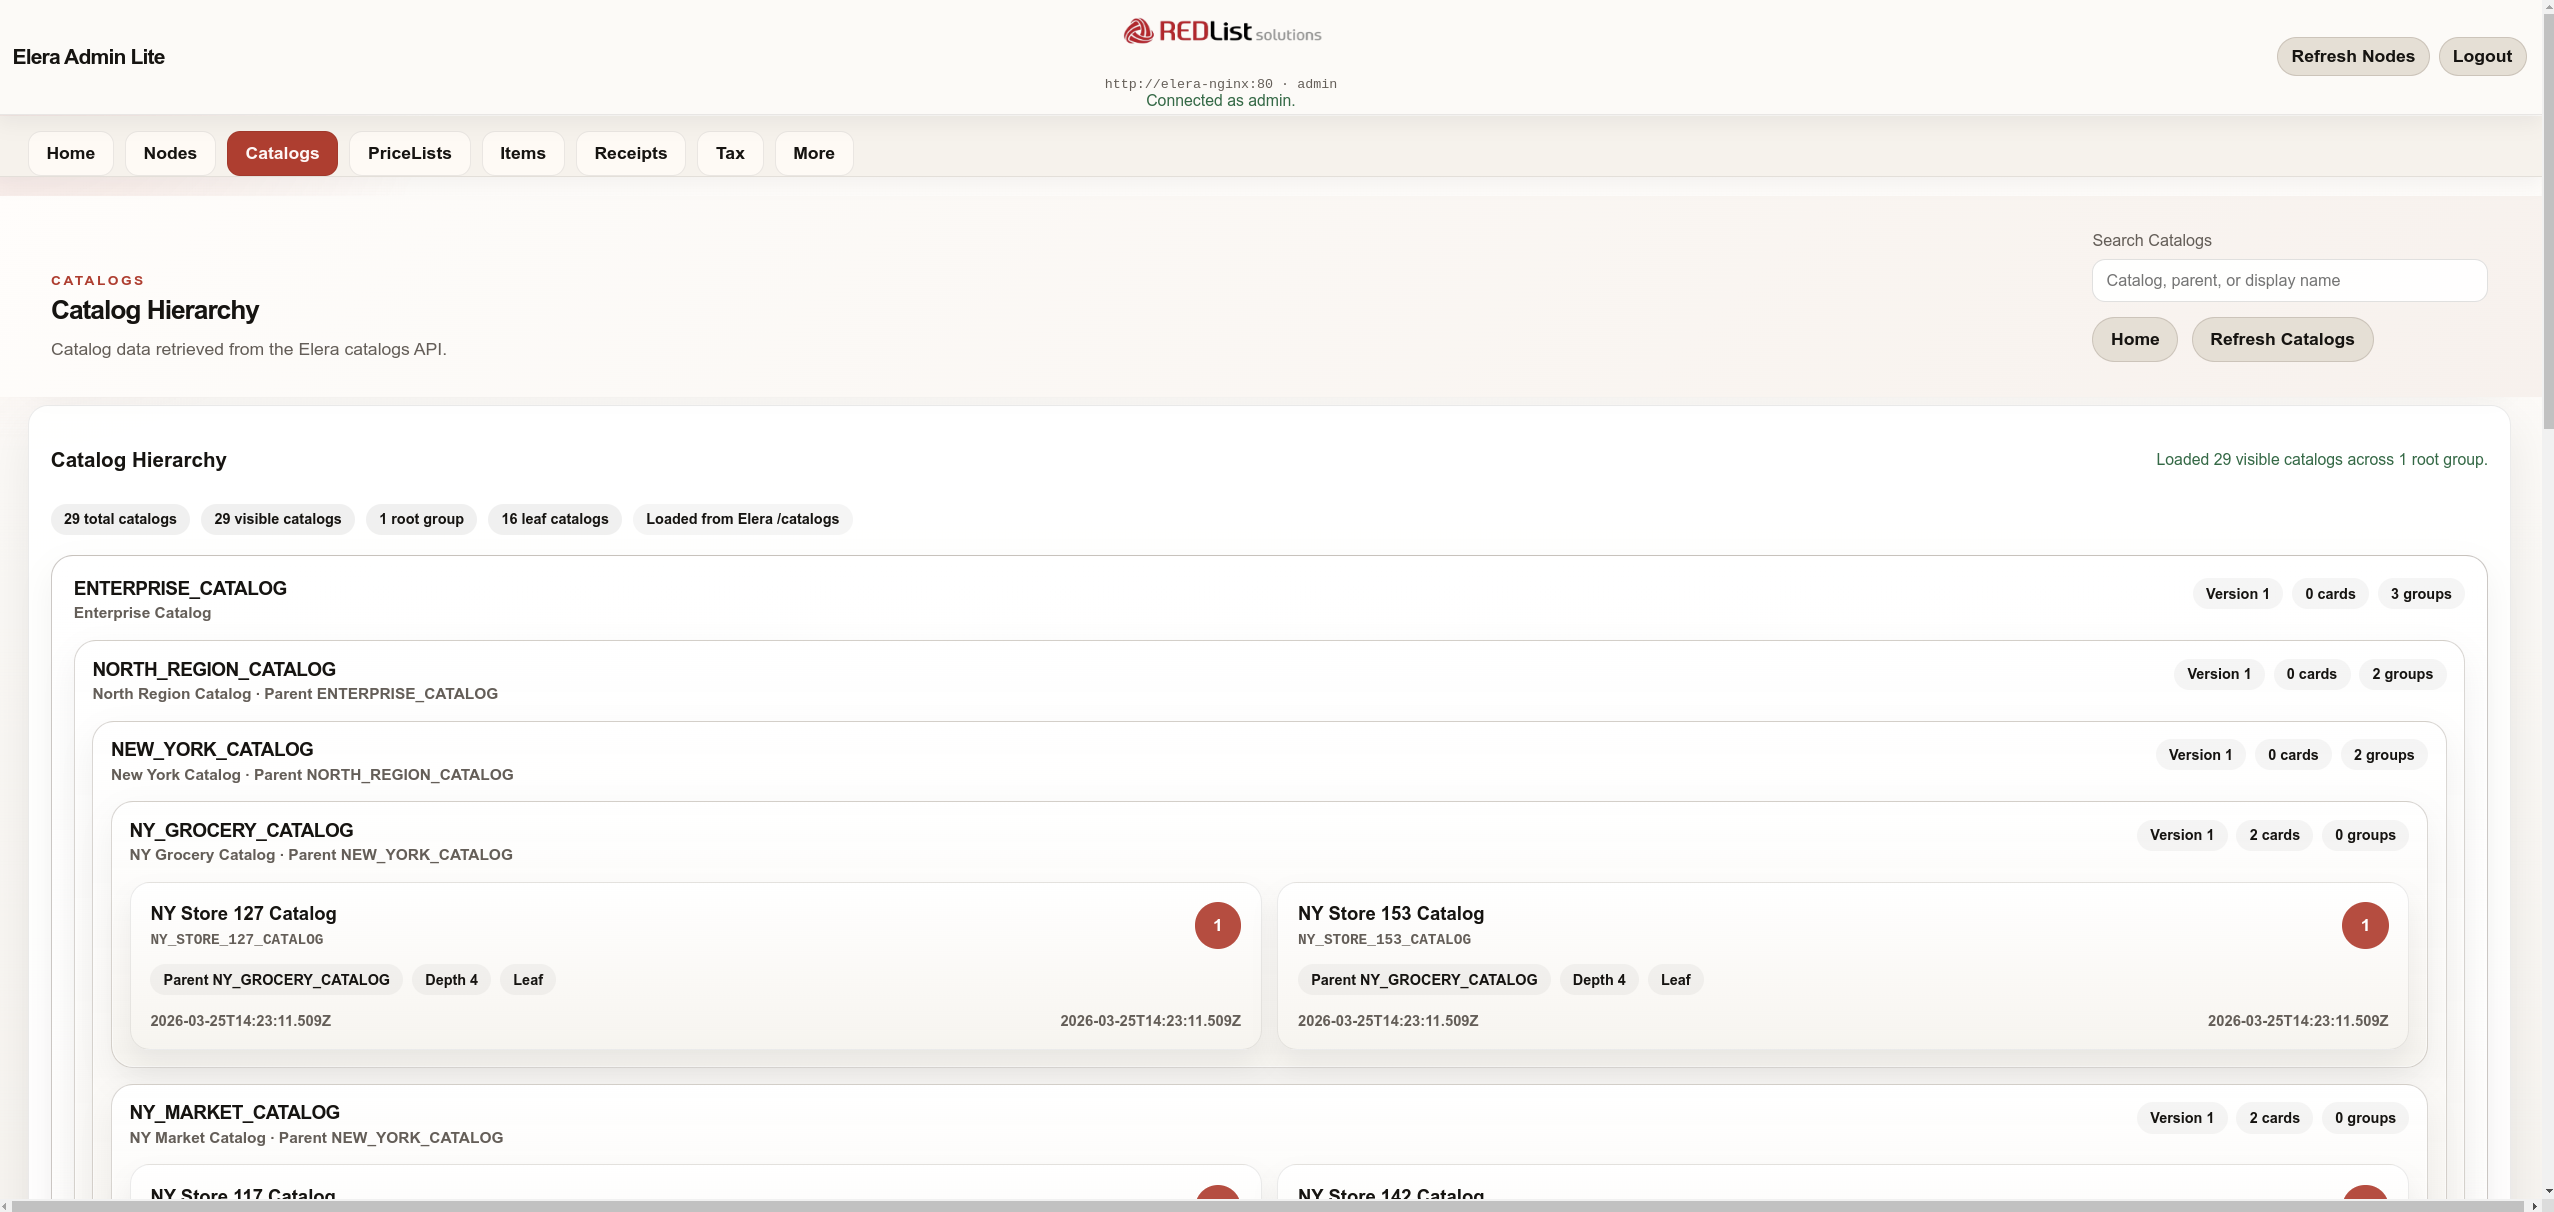Select the ENTERPRISE_CATALOG root group header

pyautogui.click(x=180, y=589)
